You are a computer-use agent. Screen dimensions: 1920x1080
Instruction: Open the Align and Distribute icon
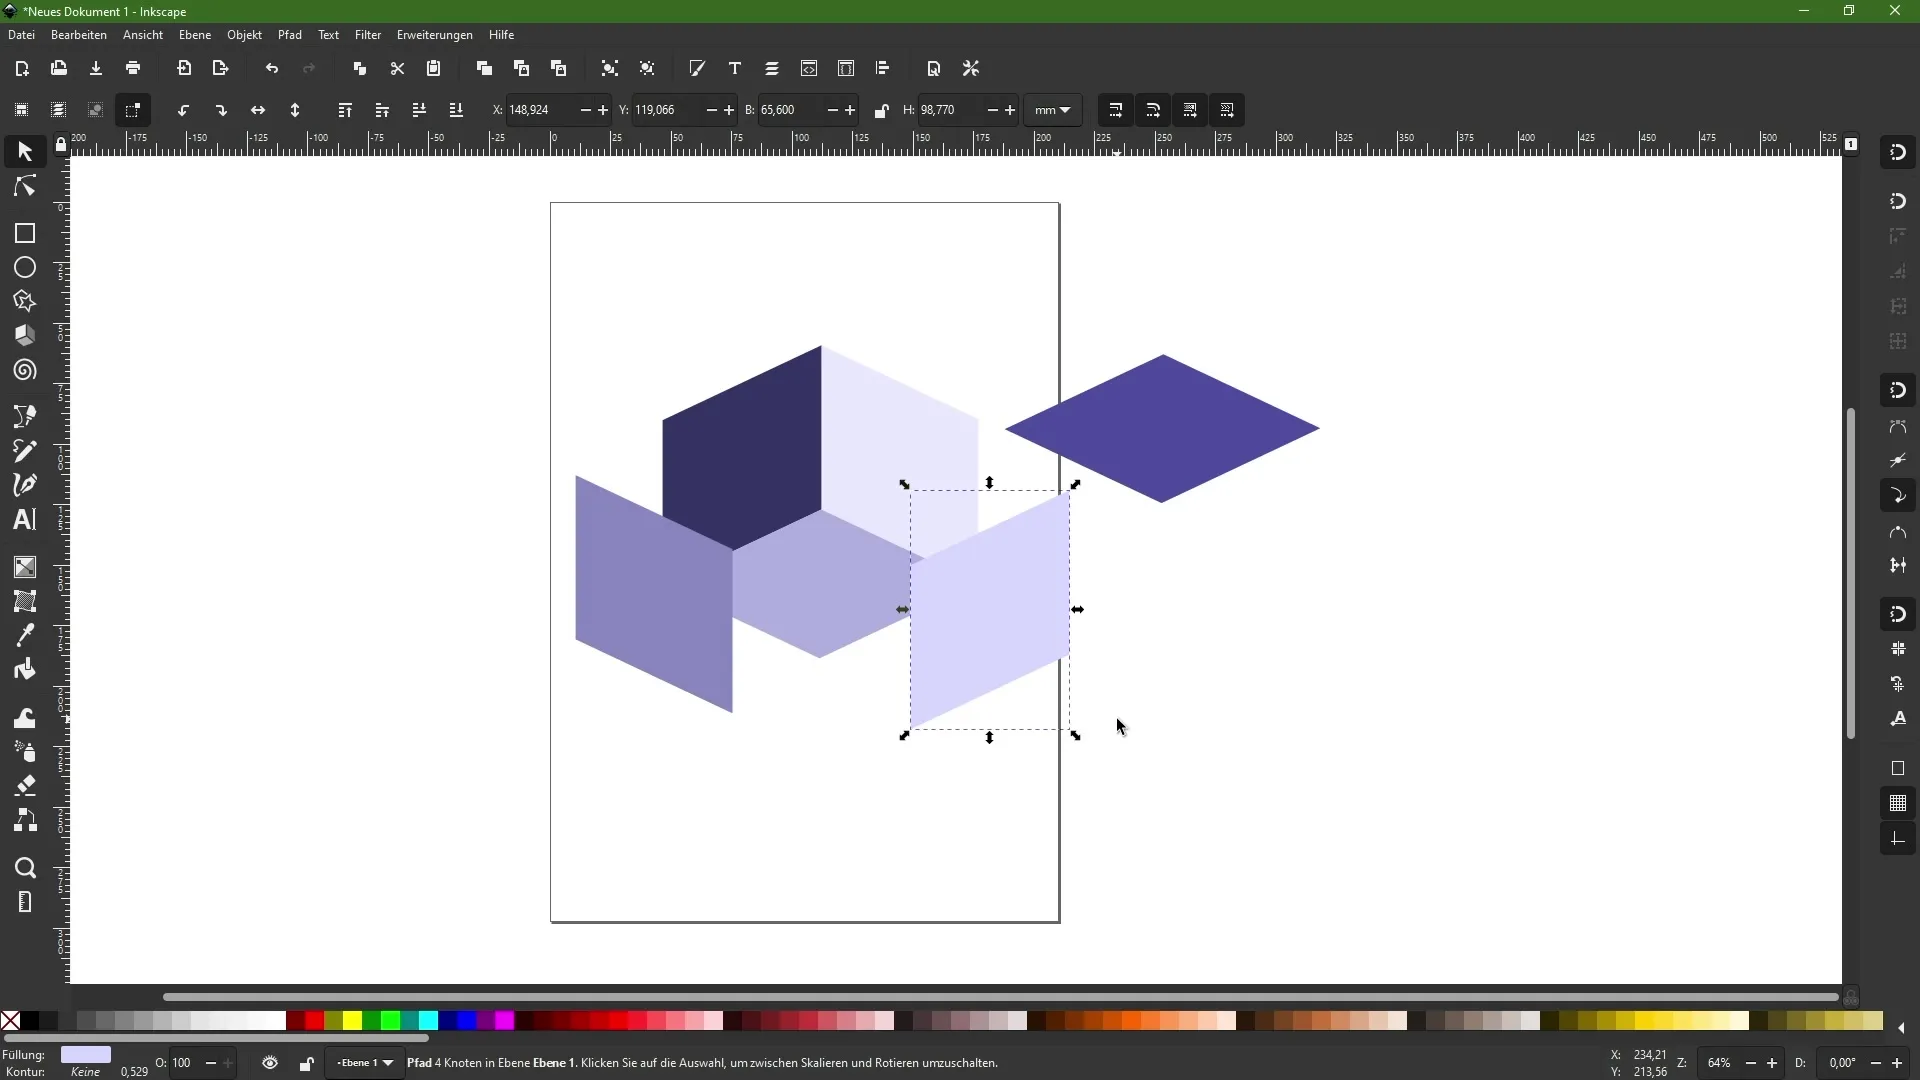[x=883, y=68]
